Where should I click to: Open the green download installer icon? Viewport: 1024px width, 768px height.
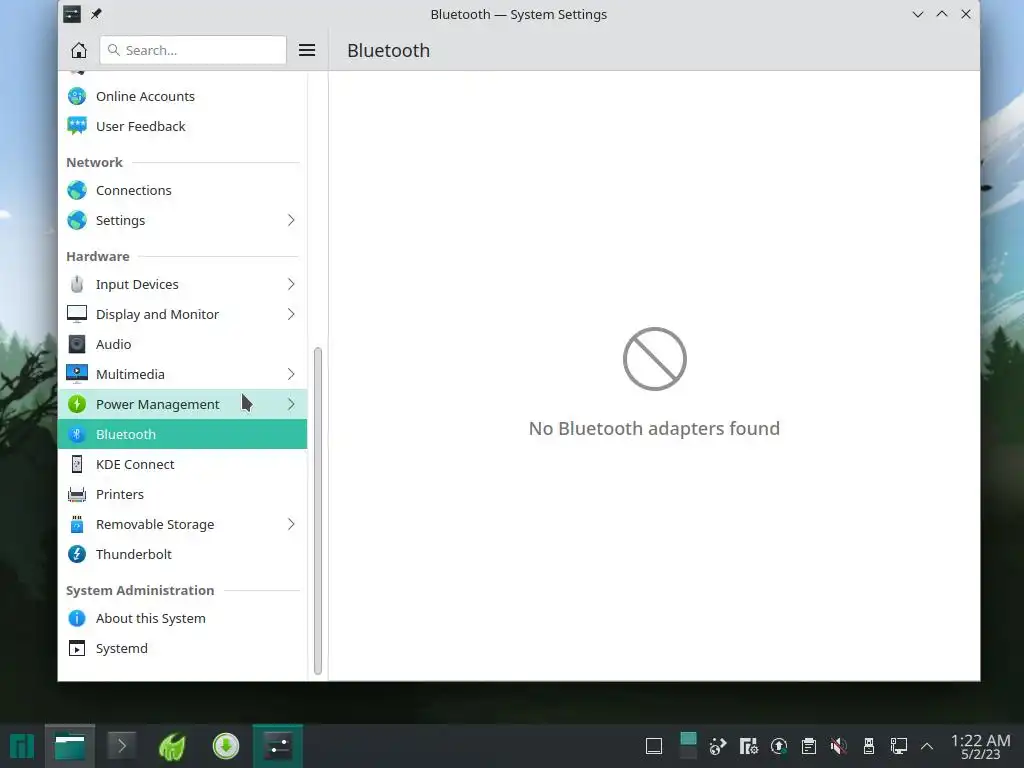[x=225, y=746]
